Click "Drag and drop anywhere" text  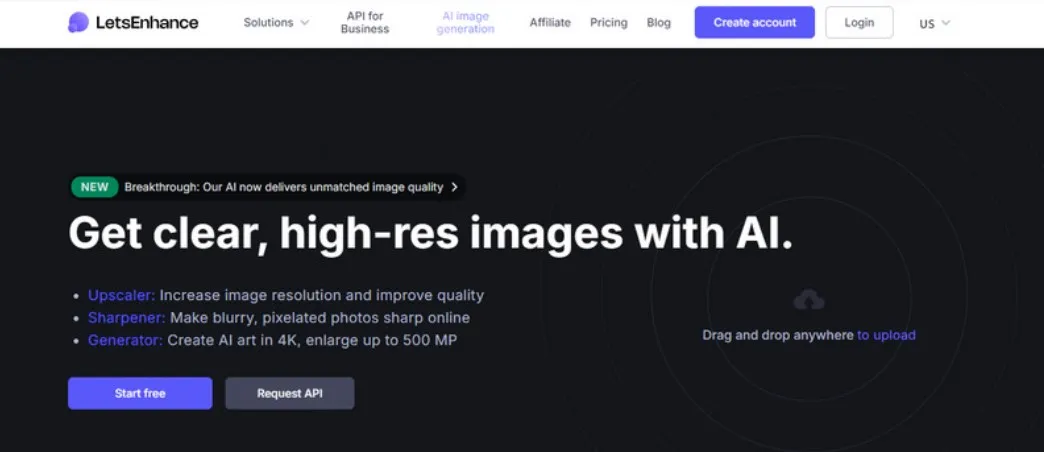coord(778,335)
